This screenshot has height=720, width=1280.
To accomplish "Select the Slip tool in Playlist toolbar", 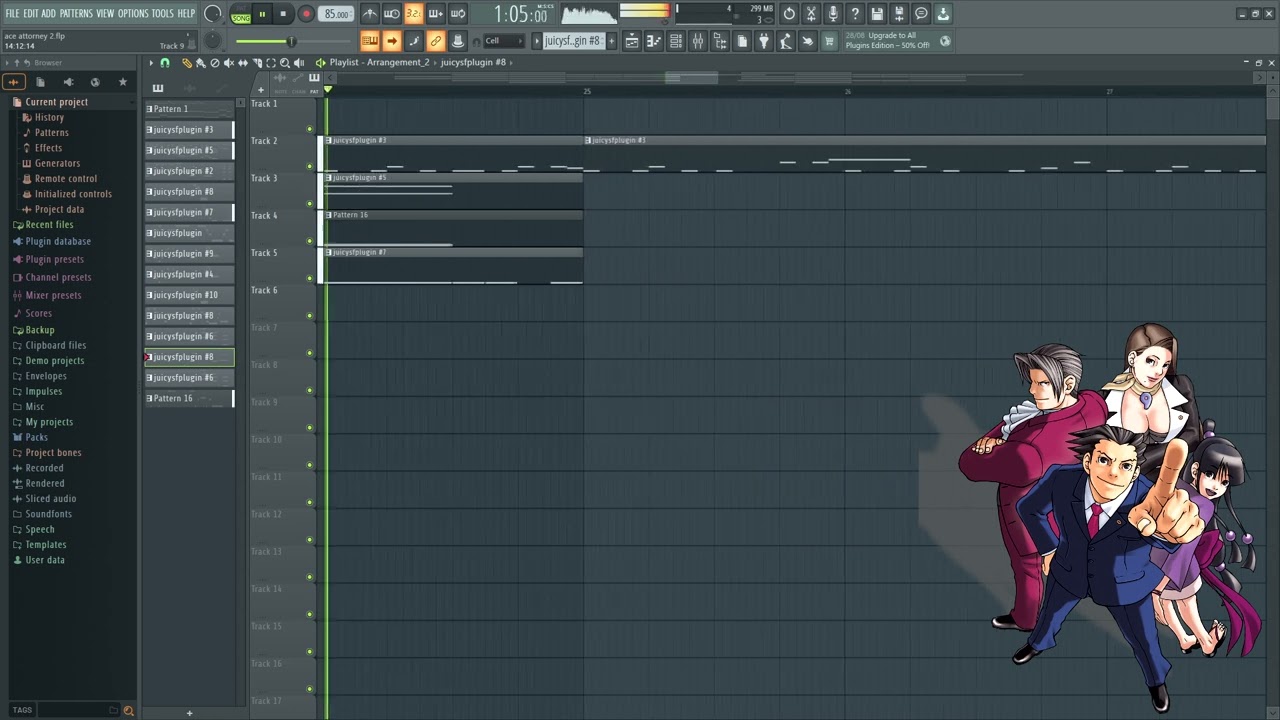I will [243, 63].
